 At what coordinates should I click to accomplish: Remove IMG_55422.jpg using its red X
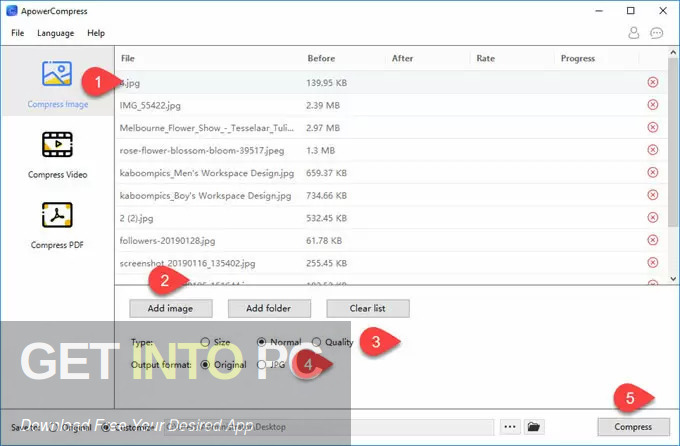pos(653,105)
